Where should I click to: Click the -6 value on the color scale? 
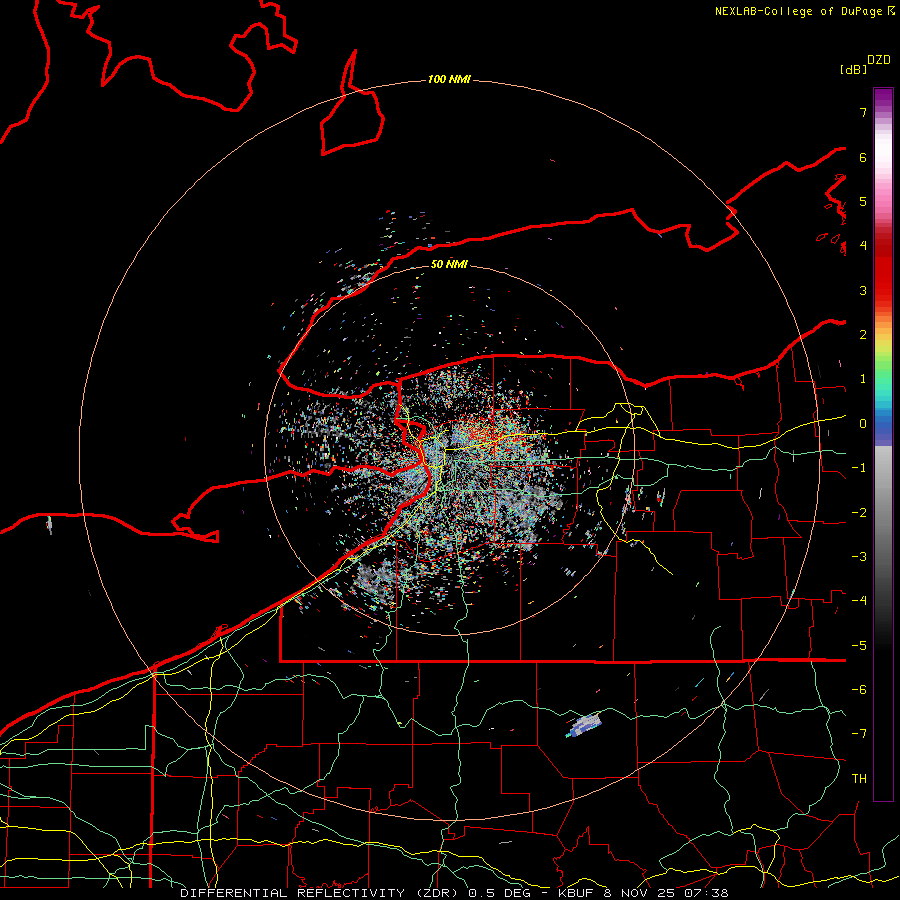[859, 690]
